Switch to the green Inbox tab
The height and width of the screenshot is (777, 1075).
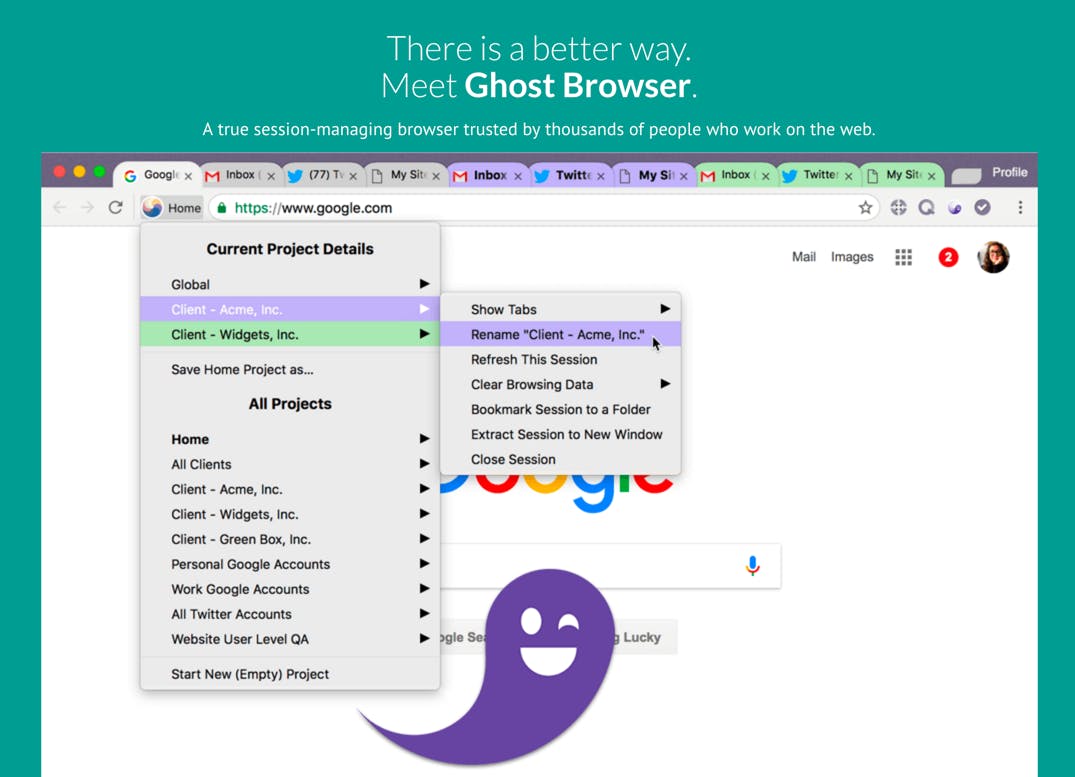click(735, 175)
